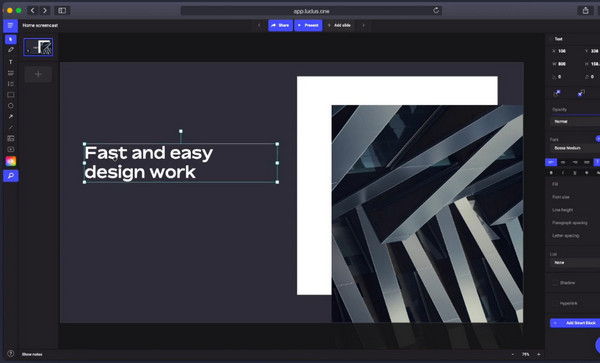Reload the page in address bar
The width and height of the screenshot is (600, 363).
436,11
